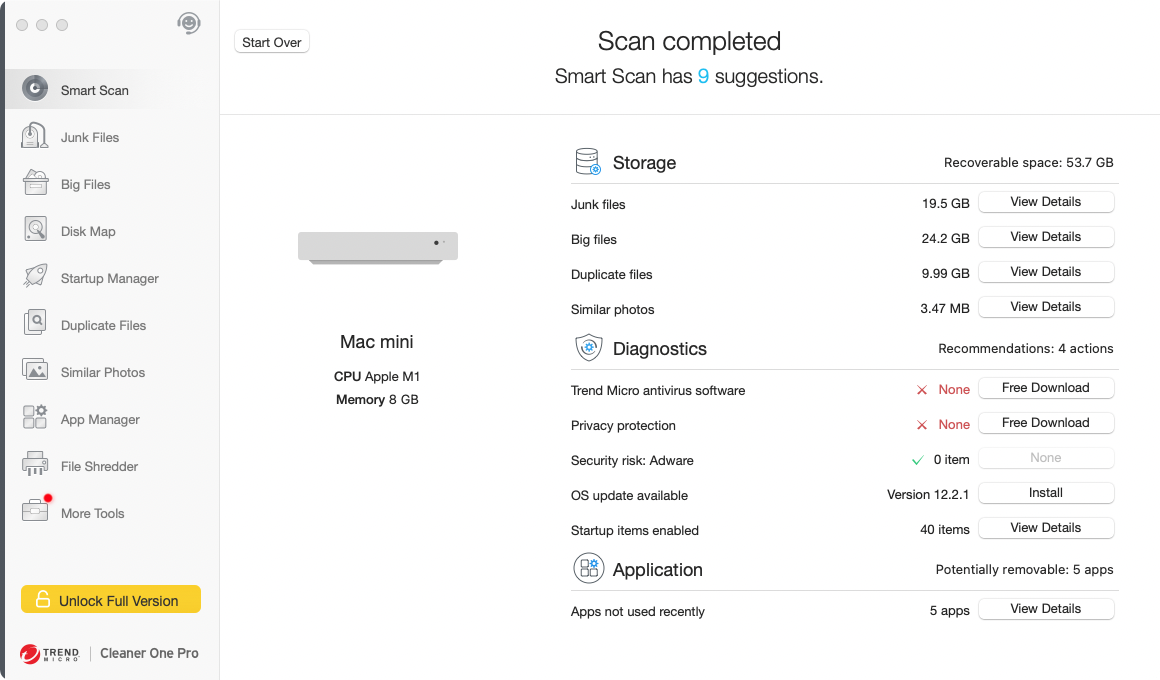
Task: Switch to the Smart Scan section
Action: tap(94, 90)
